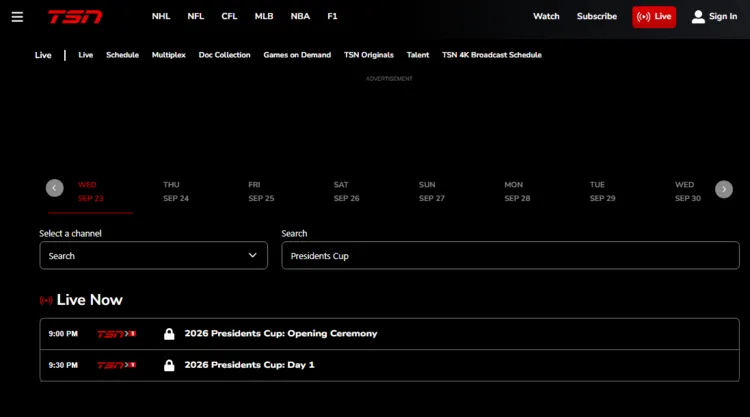750x417 pixels.
Task: Open 2026 Presidents Cup: Opening Ceremony
Action: click(x=281, y=333)
